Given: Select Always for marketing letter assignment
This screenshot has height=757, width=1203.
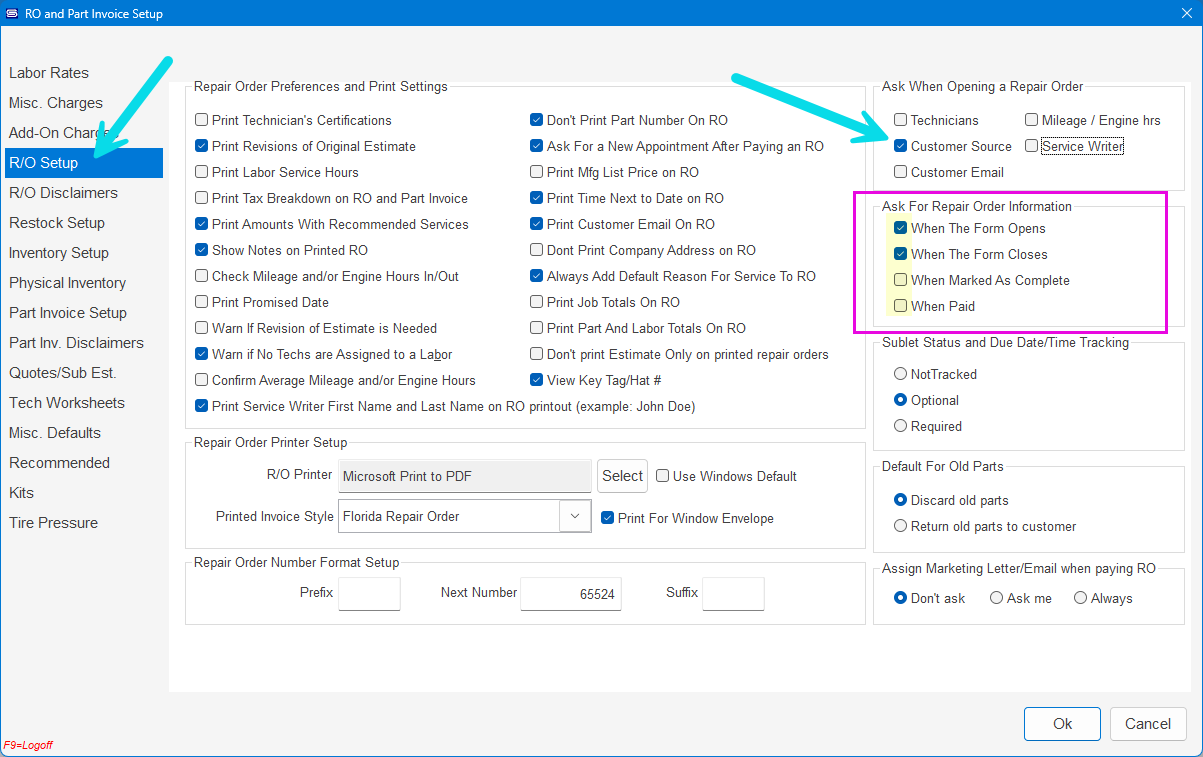Looking at the screenshot, I should point(1080,598).
